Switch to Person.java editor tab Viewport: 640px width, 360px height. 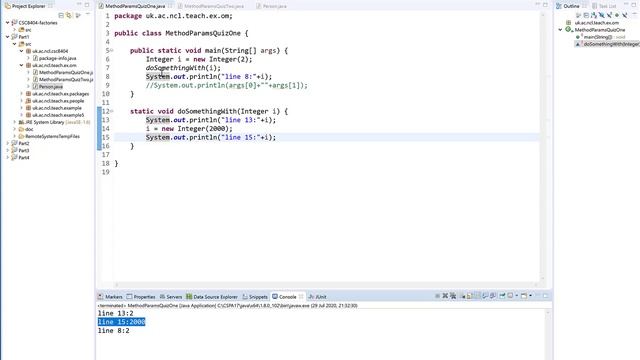pos(274,6)
